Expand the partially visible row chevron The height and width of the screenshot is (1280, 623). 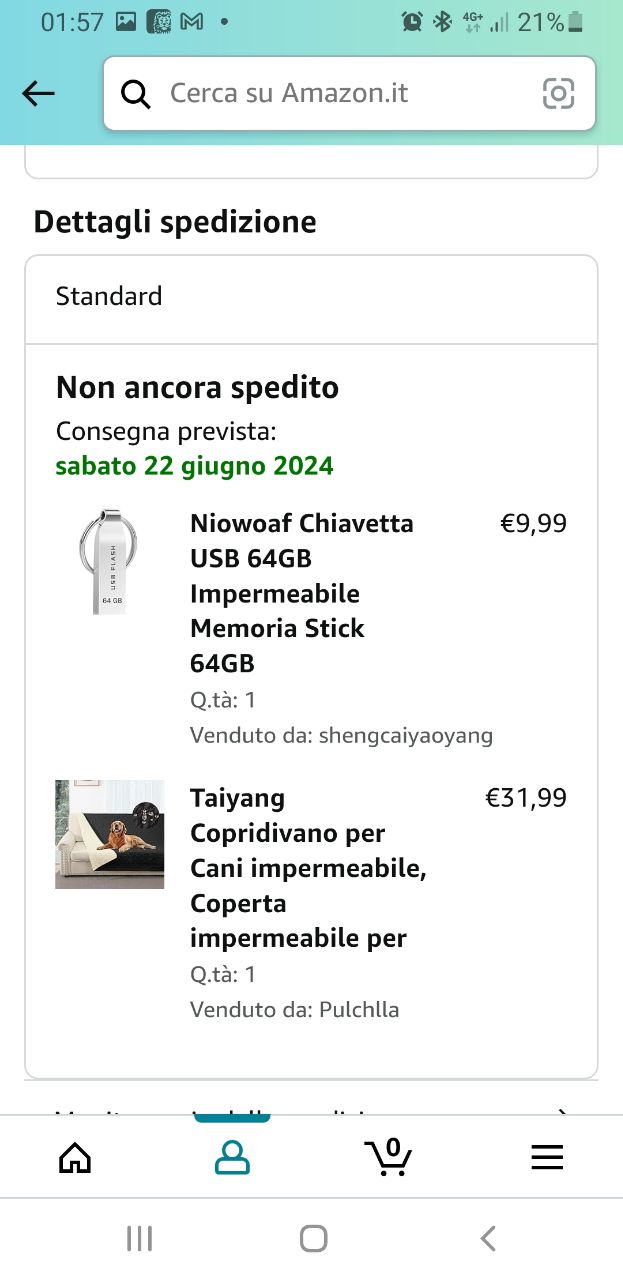click(563, 1111)
